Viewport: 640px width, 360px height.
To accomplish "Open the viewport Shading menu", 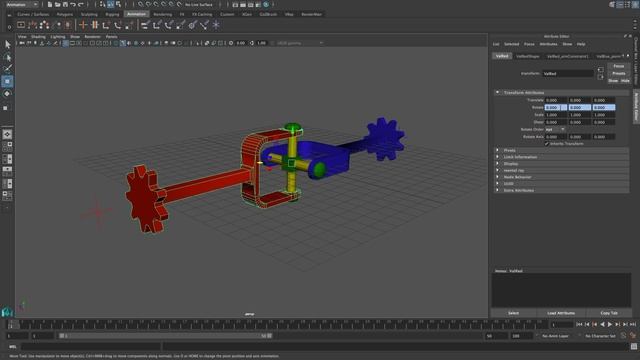I will (38, 37).
